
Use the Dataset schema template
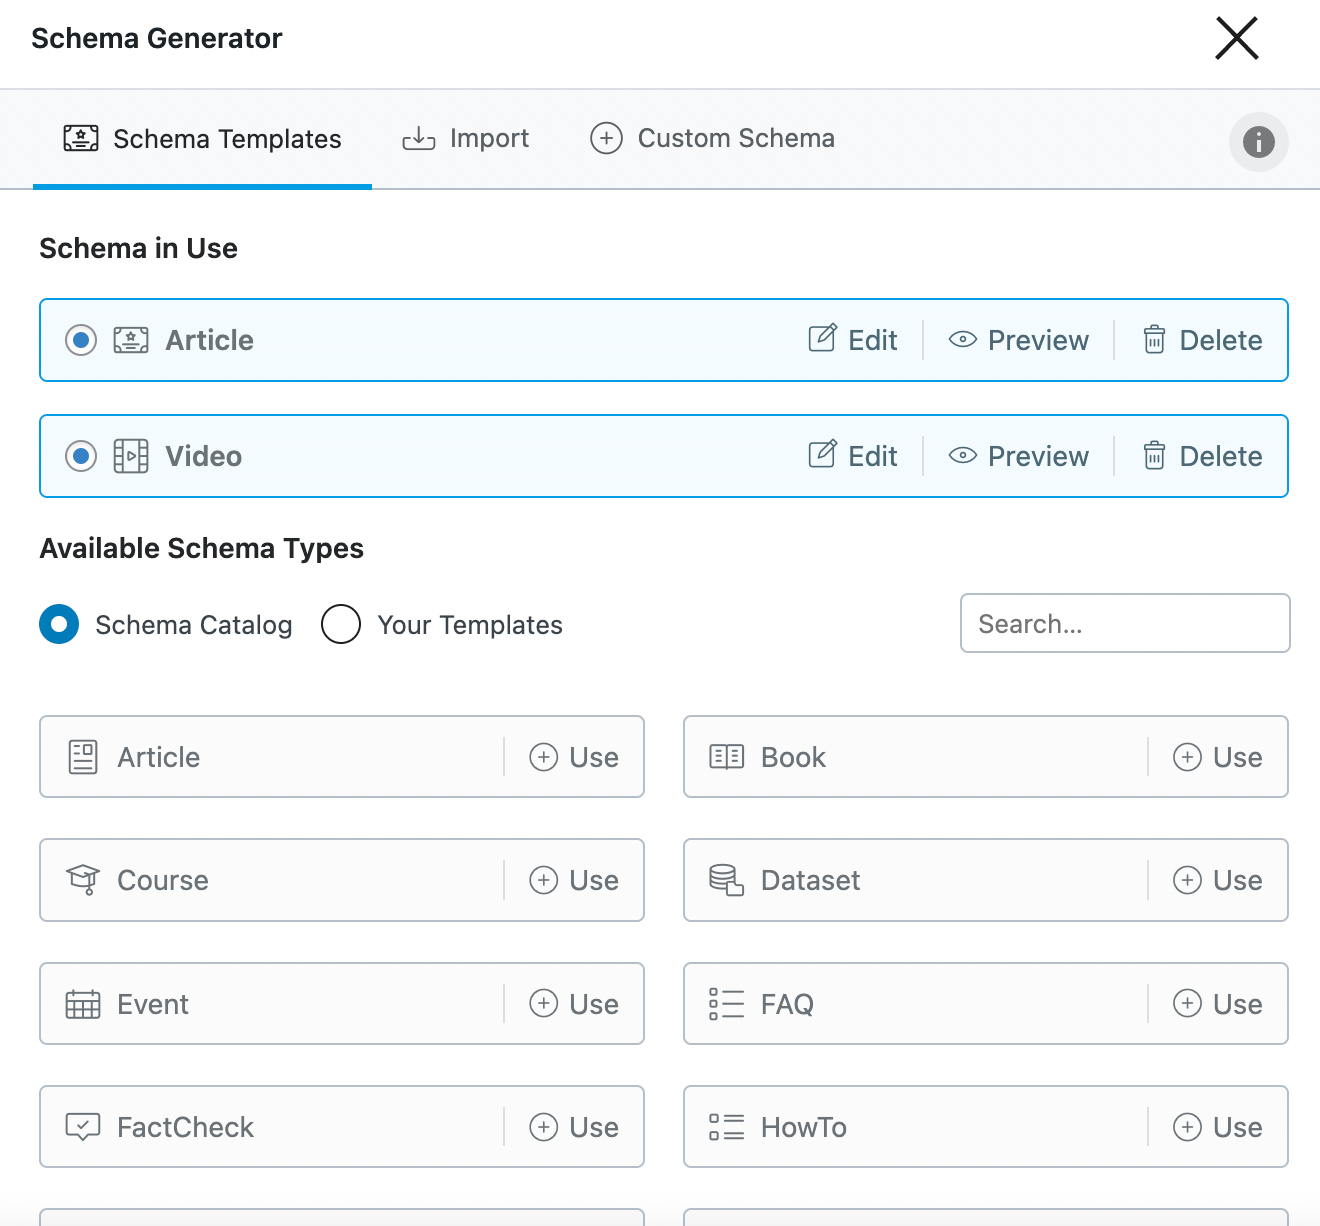click(x=1218, y=880)
